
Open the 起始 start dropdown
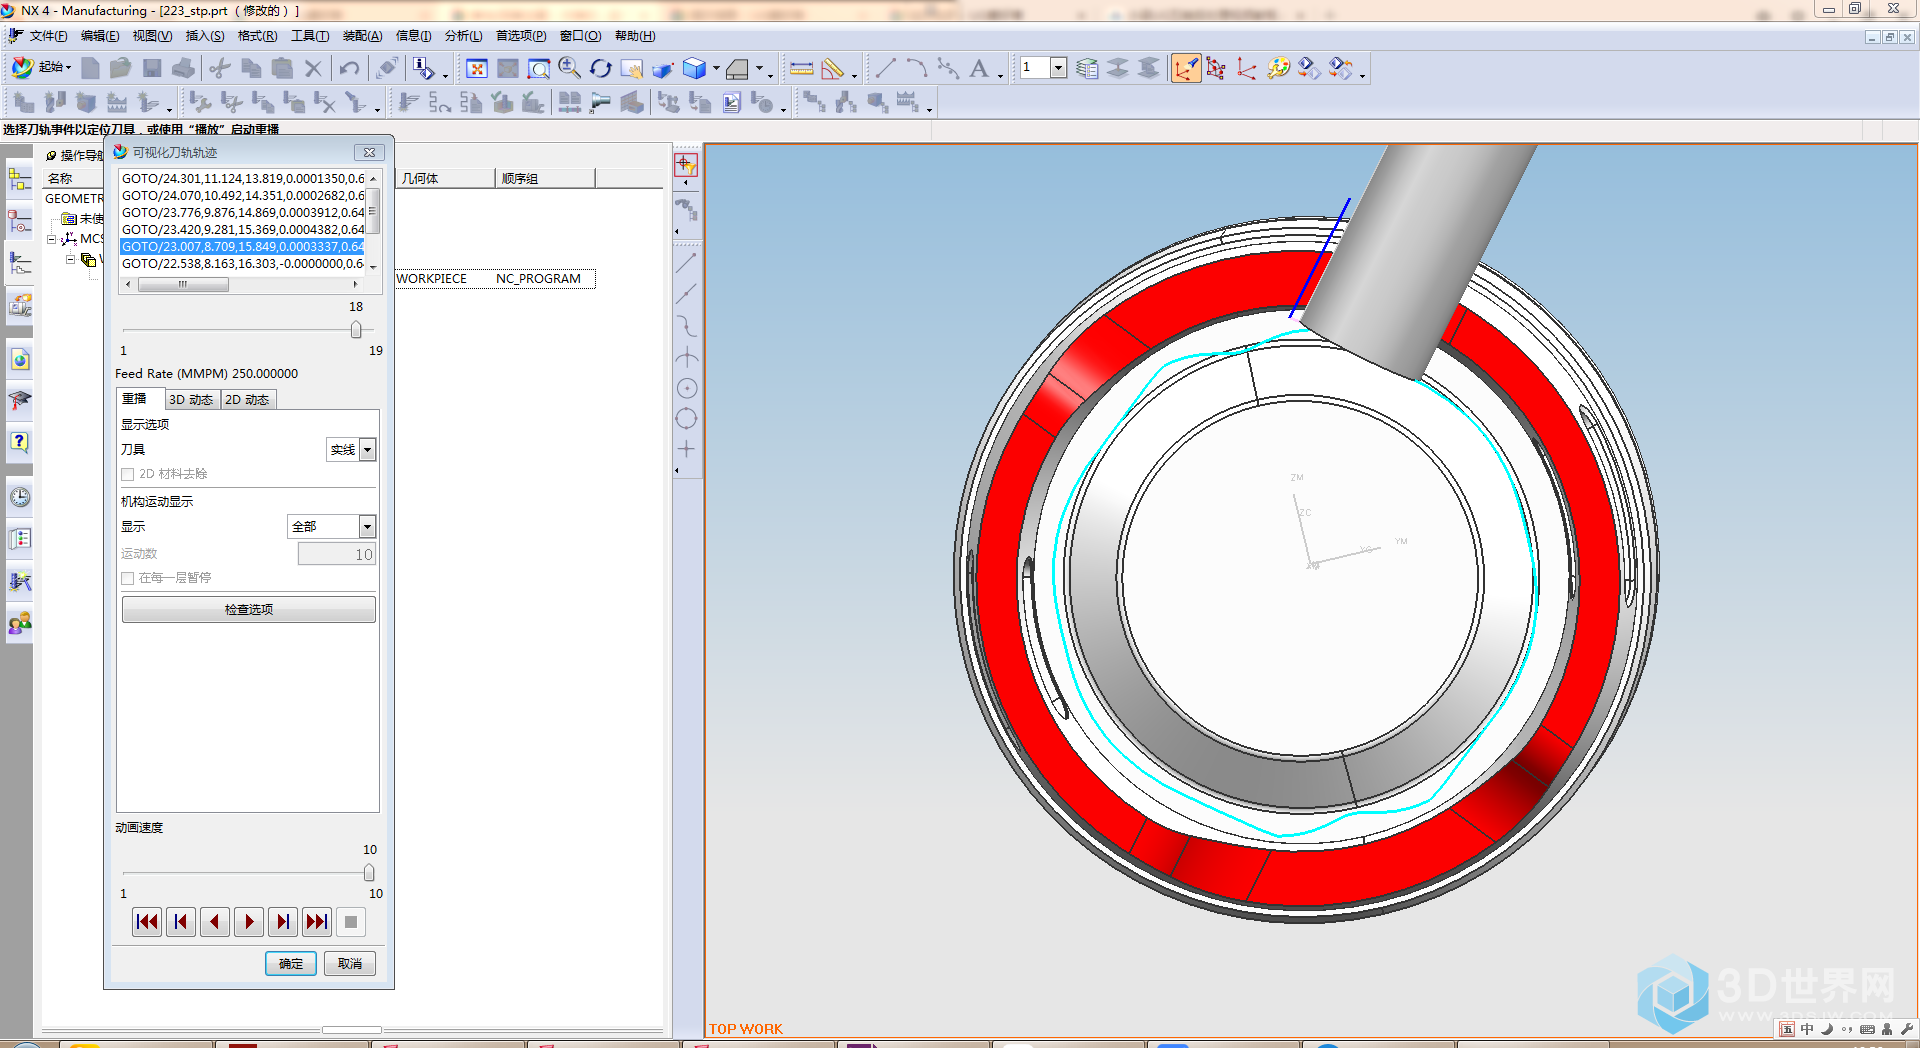(x=44, y=68)
